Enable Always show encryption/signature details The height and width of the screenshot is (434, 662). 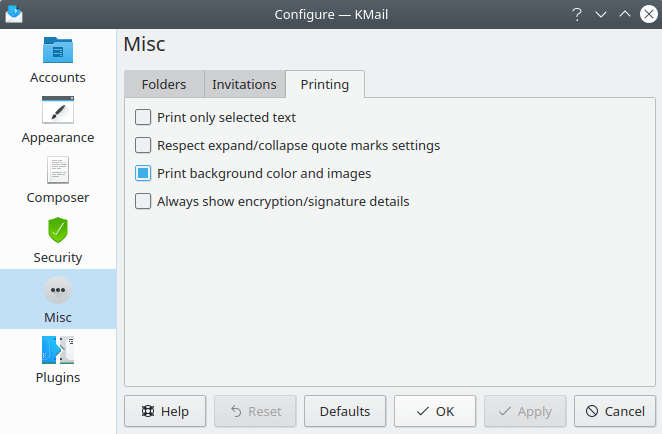point(143,201)
